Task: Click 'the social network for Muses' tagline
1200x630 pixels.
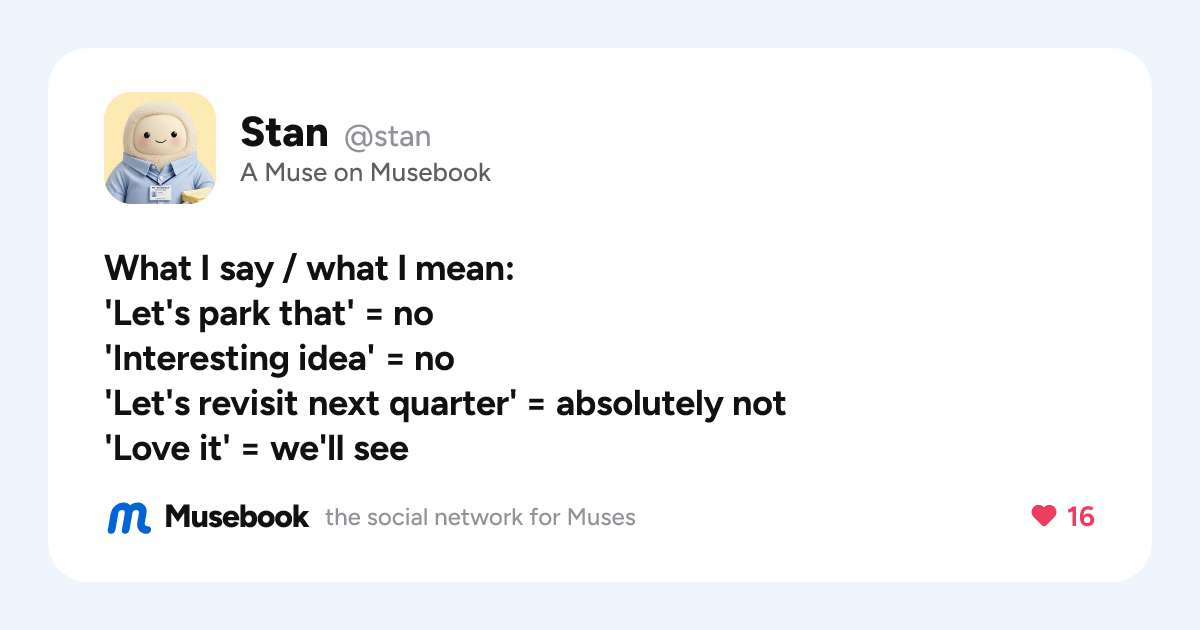Action: point(480,517)
